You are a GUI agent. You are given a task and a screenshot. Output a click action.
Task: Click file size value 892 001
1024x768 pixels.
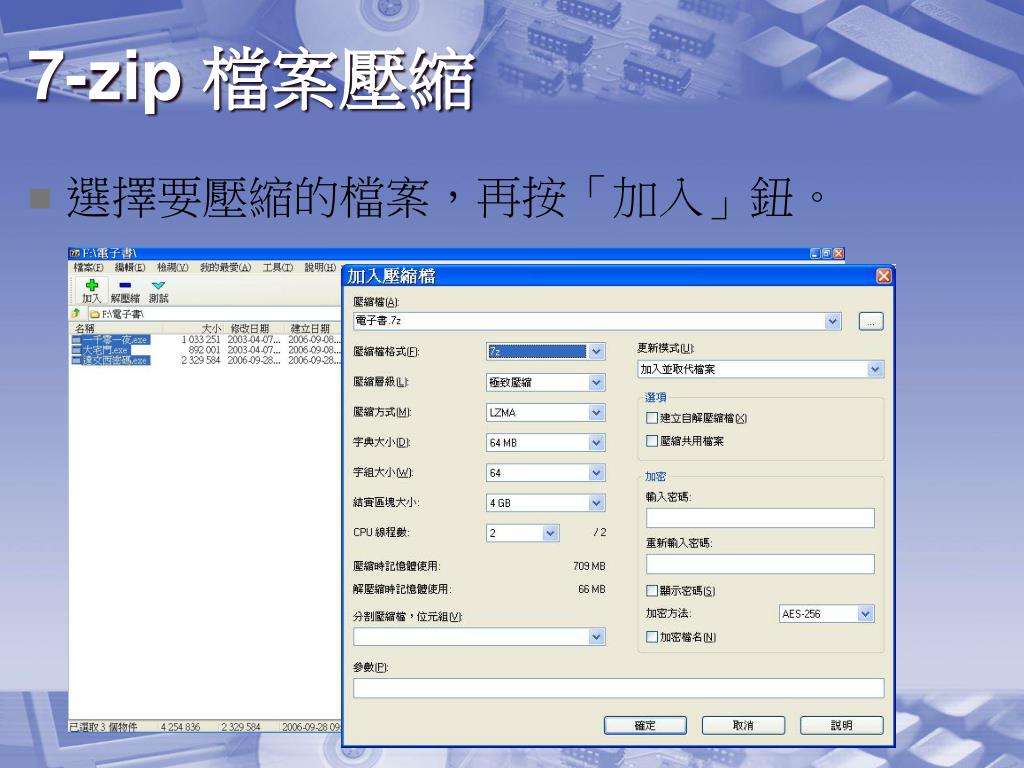[x=204, y=350]
